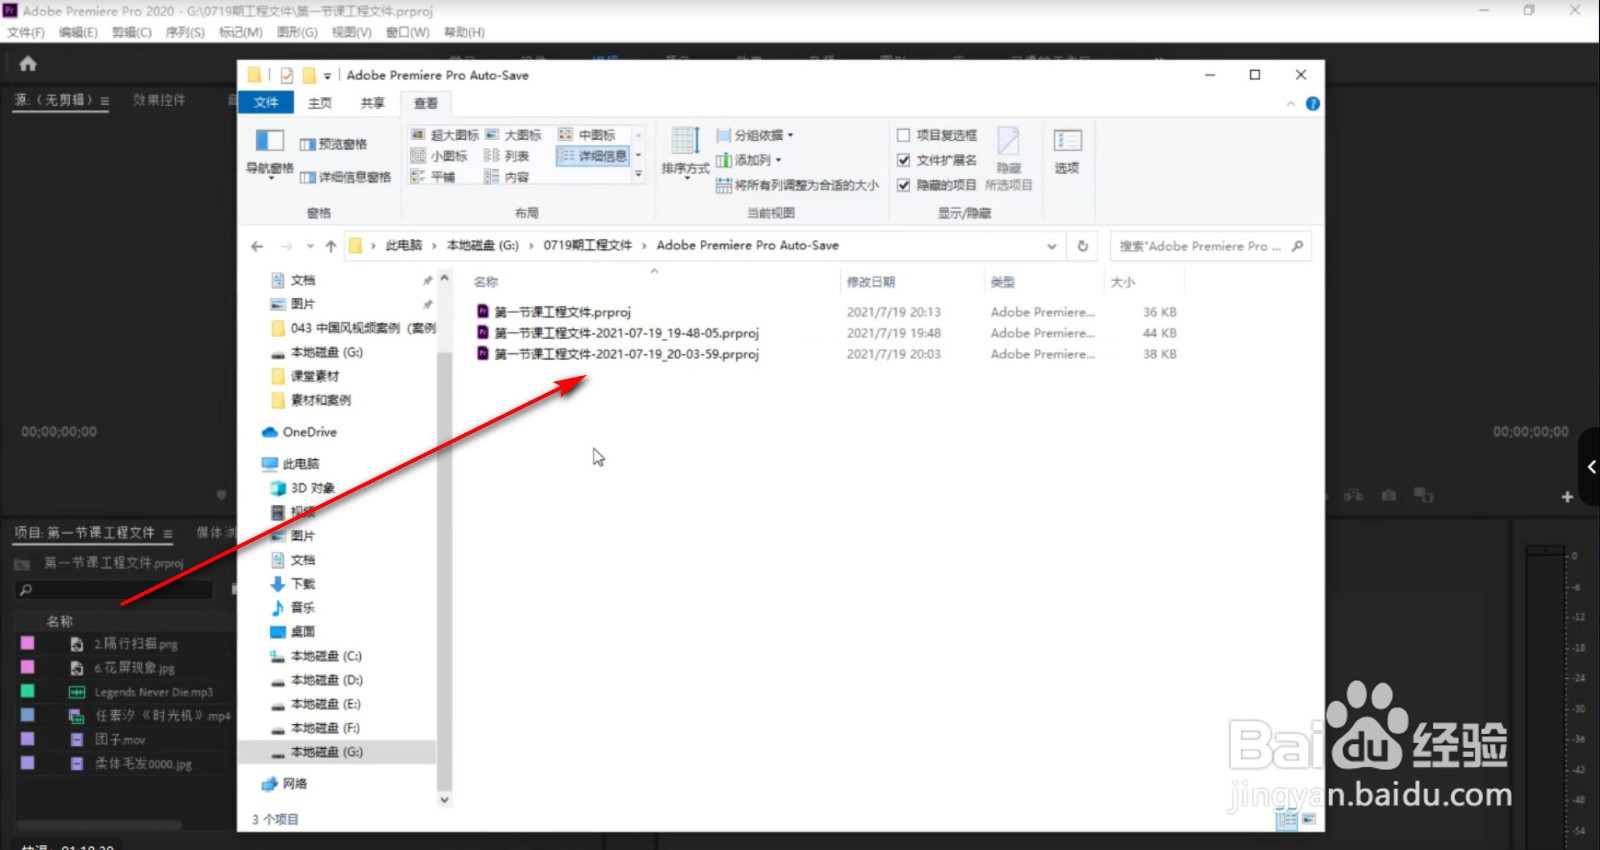The height and width of the screenshot is (850, 1600).
Task: Open the sort by menu
Action: [x=685, y=152]
